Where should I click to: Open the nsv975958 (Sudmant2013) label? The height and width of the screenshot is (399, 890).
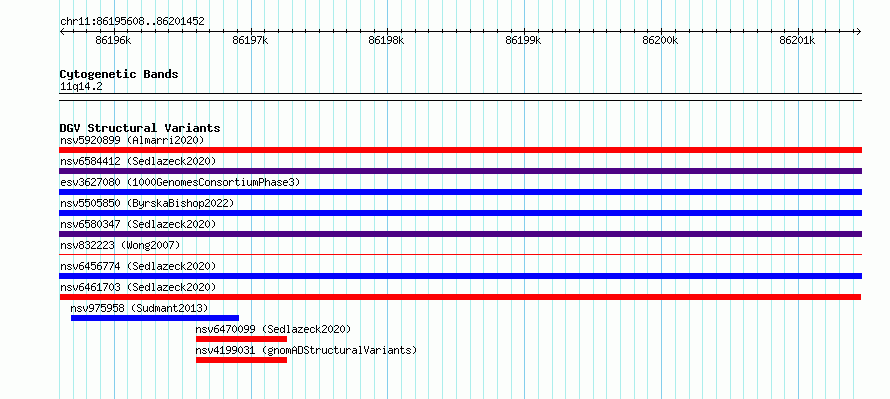[140, 308]
